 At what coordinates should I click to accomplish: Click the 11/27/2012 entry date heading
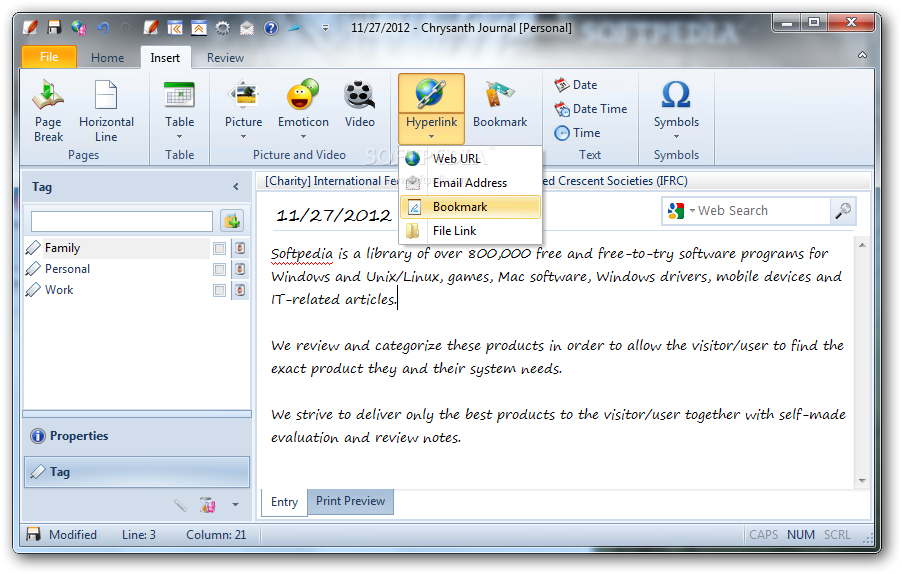tap(334, 216)
